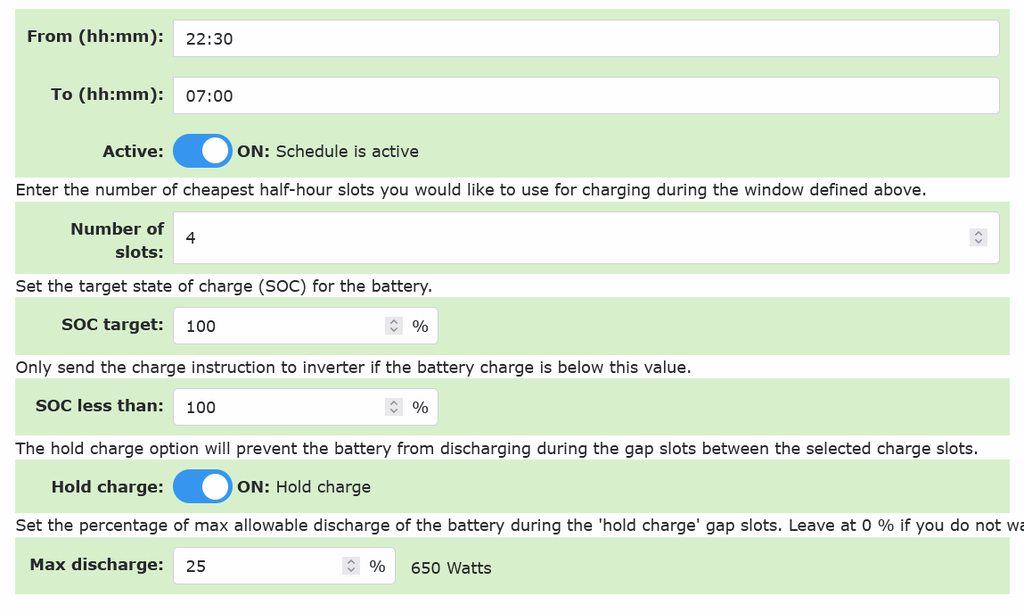
Task: Click the From (hh:mm) time field
Action: [x=585, y=38]
